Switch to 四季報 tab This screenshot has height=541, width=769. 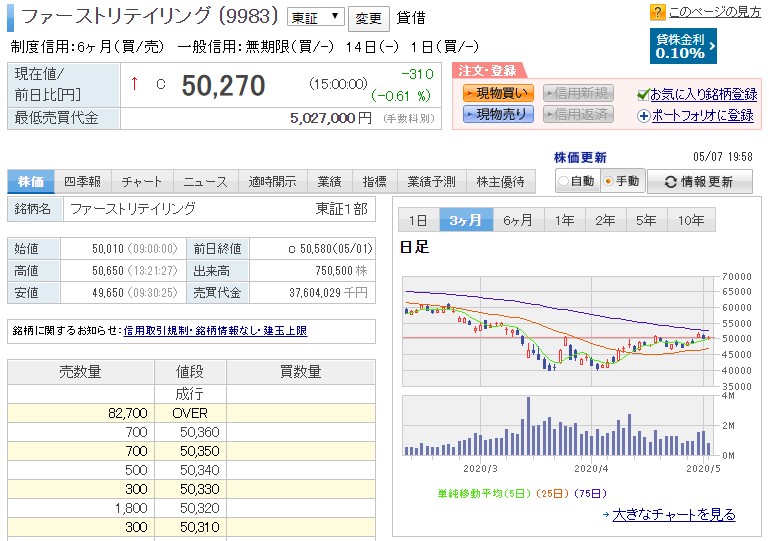pos(82,181)
